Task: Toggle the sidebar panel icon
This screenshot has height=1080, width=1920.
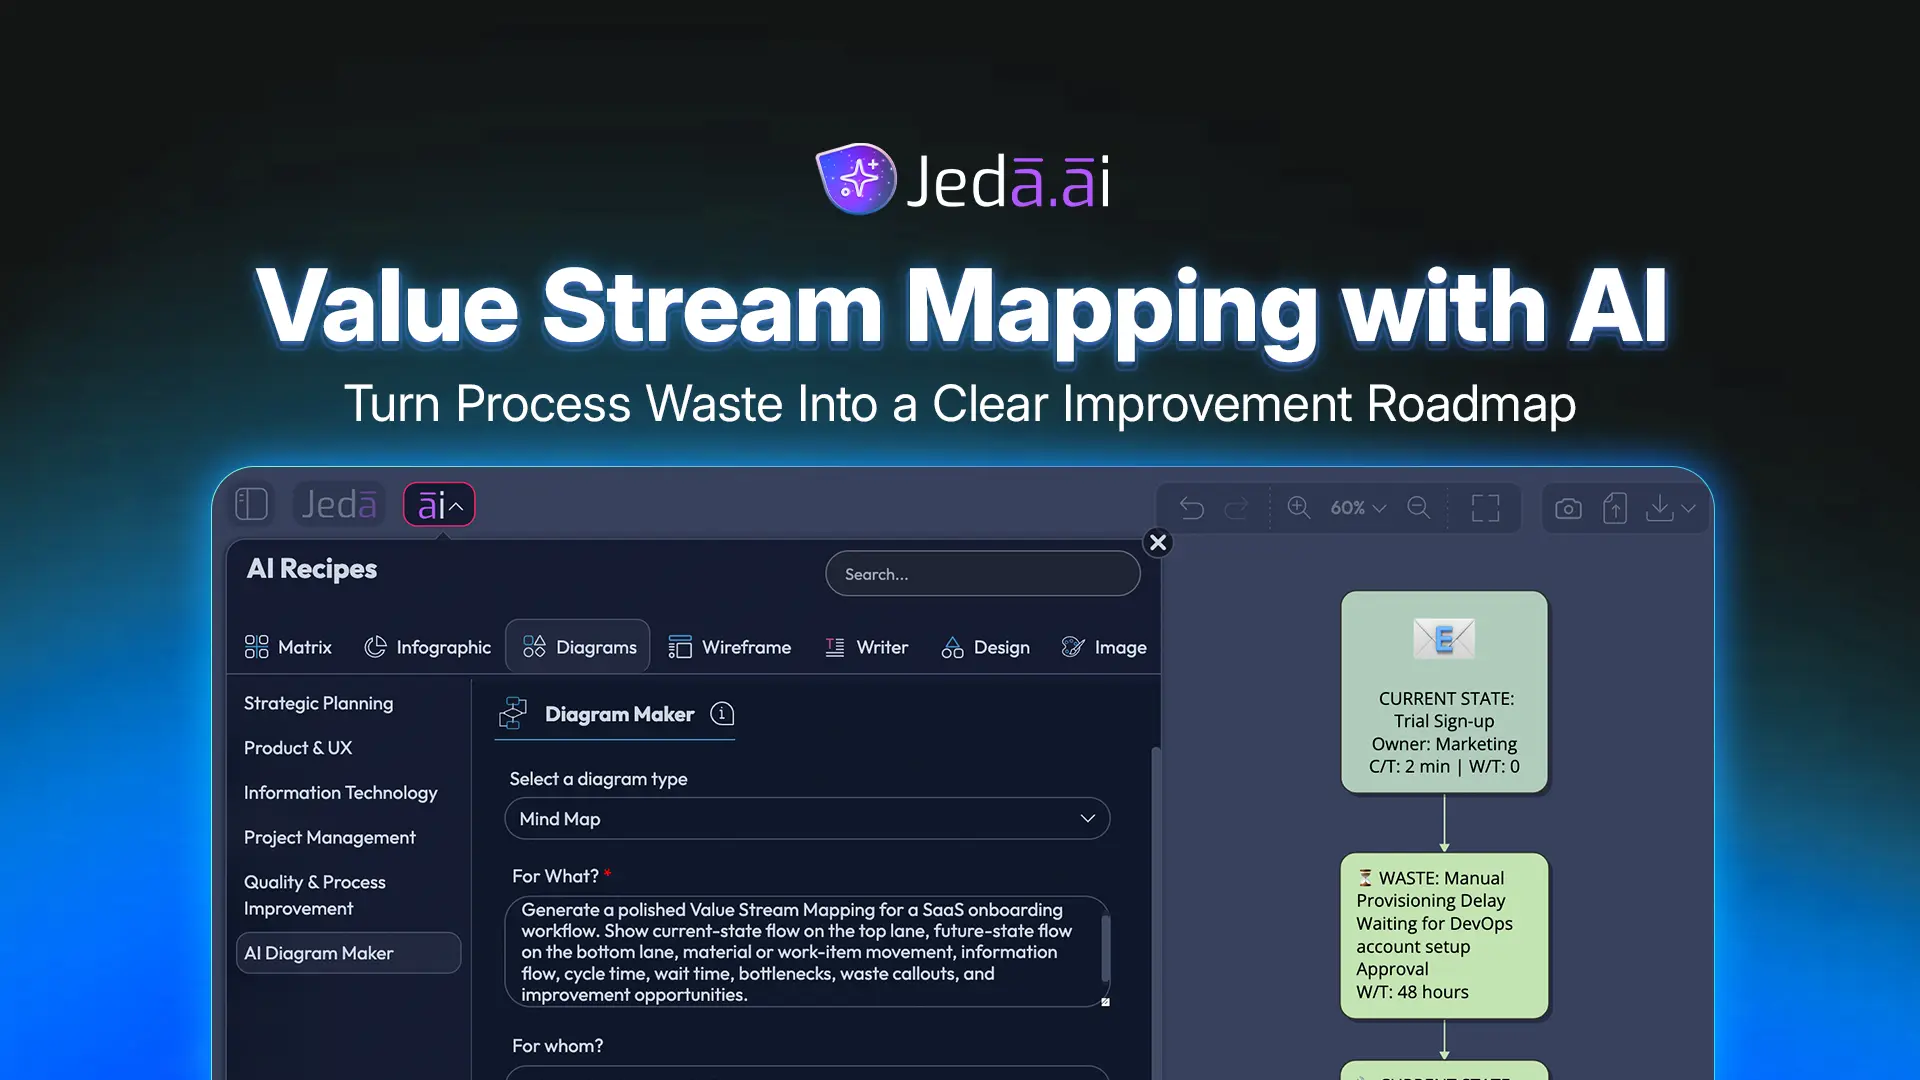Action: pyautogui.click(x=251, y=504)
